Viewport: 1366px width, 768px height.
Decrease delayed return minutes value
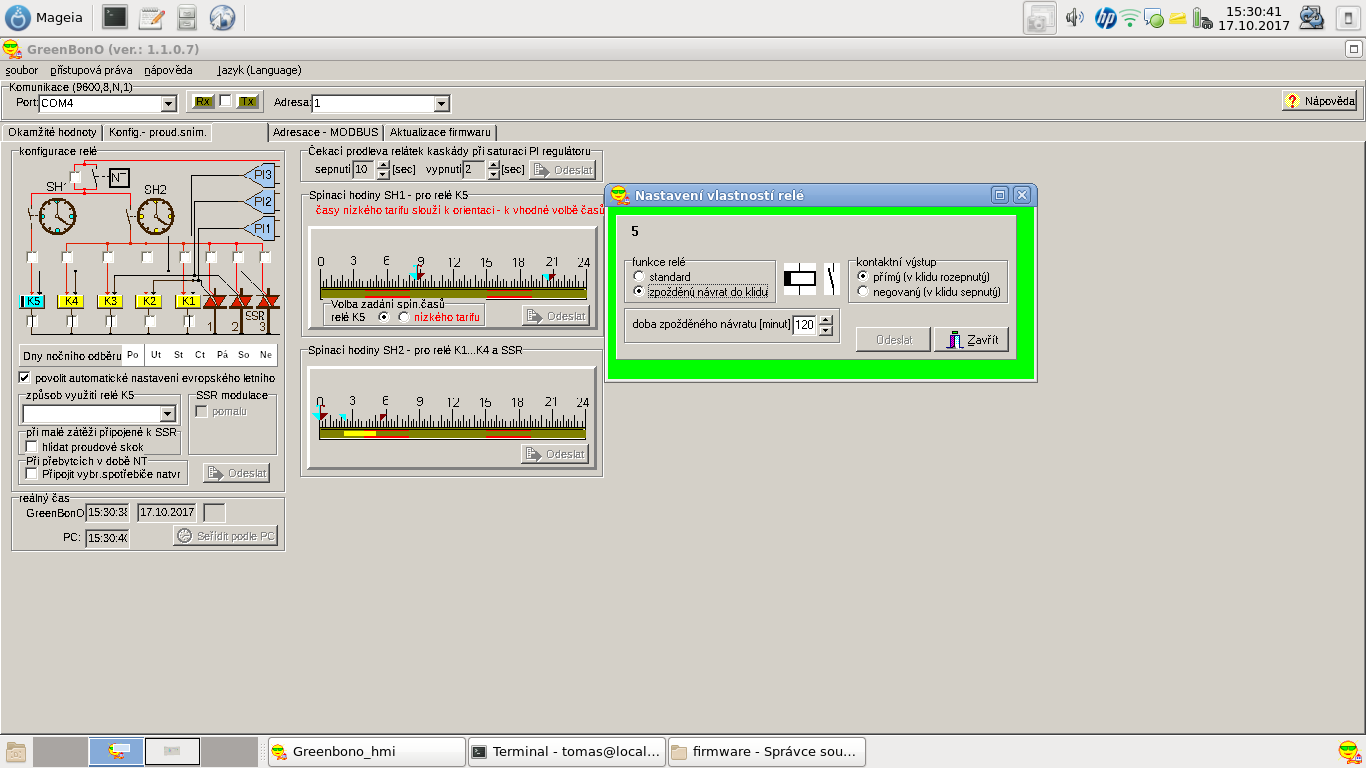[x=826, y=330]
